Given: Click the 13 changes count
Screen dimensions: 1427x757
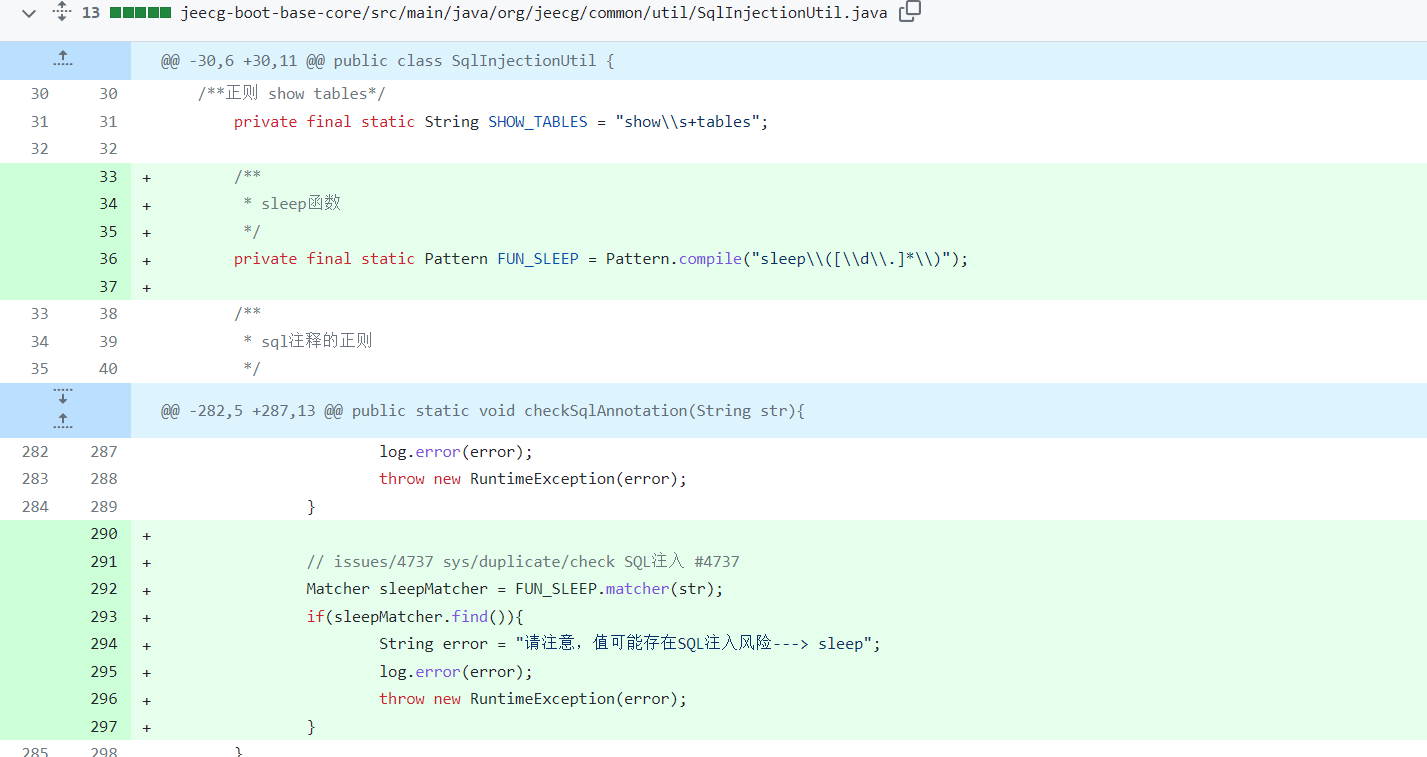Looking at the screenshot, I should point(91,13).
